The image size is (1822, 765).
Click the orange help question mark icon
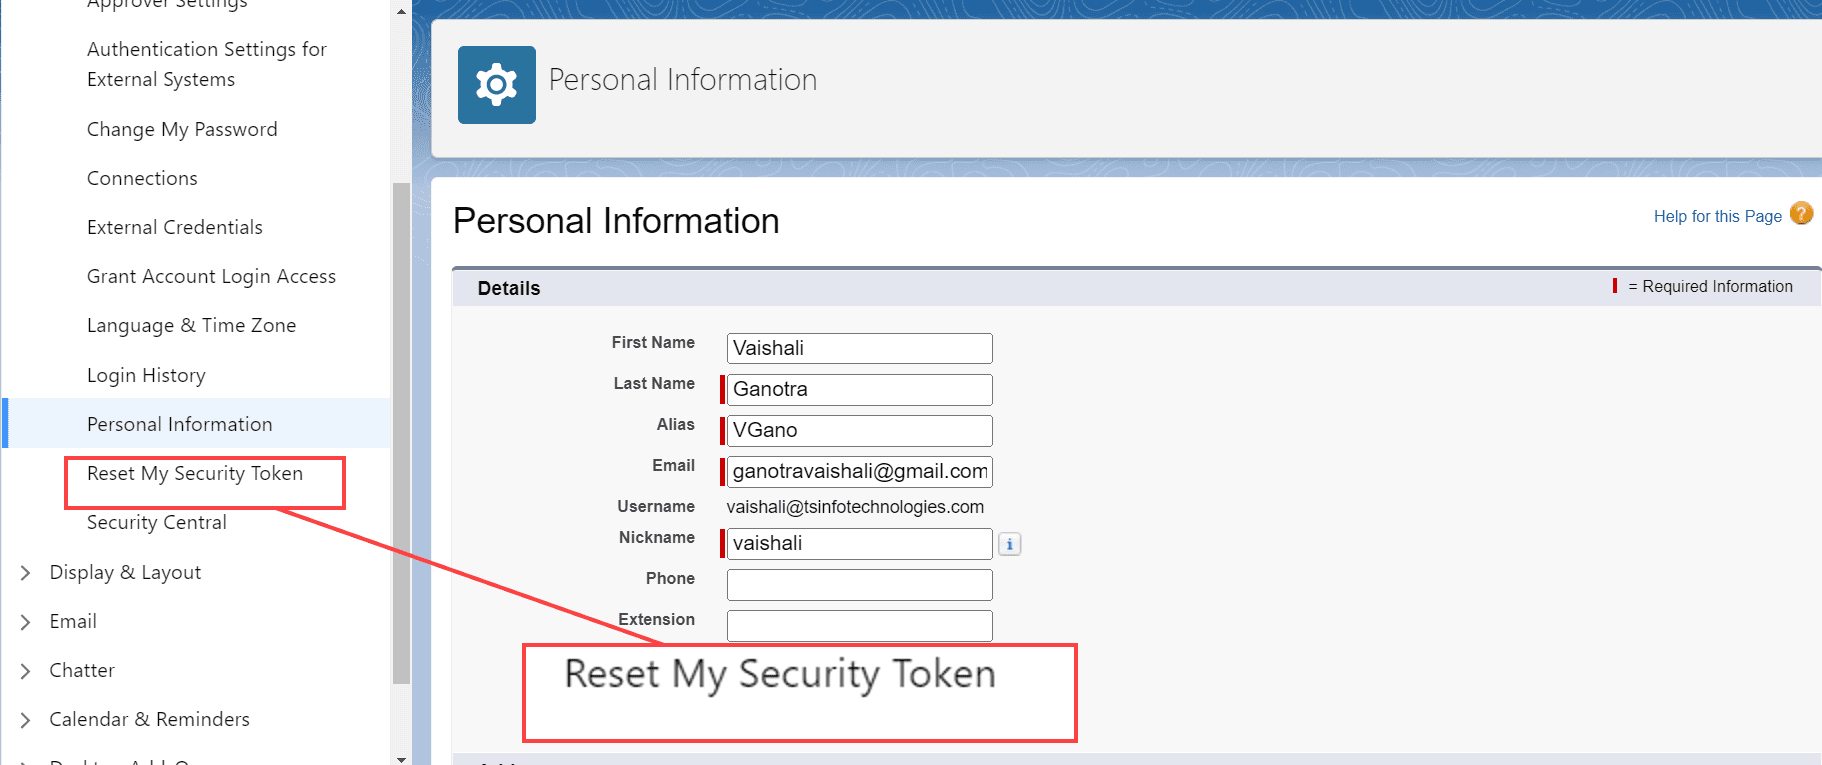pyautogui.click(x=1800, y=213)
